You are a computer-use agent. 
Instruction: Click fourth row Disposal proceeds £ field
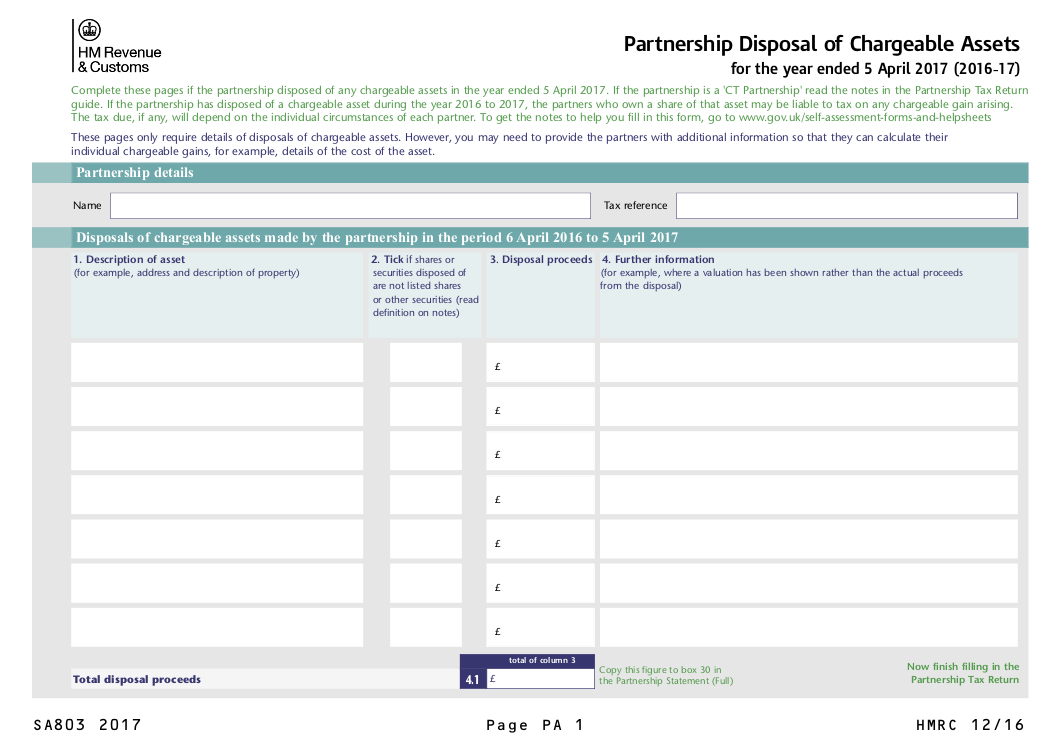click(x=541, y=495)
